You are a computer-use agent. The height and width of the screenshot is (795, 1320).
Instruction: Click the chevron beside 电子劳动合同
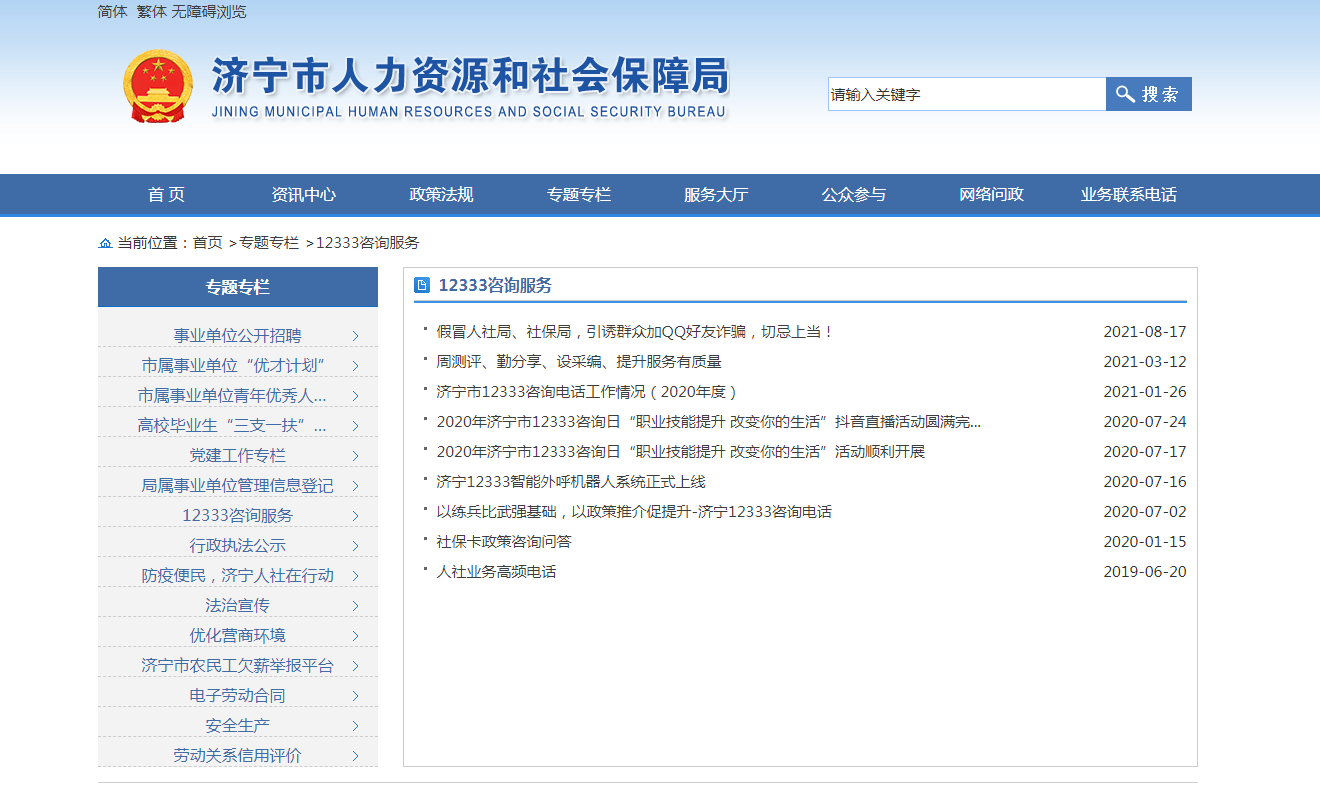[355, 696]
